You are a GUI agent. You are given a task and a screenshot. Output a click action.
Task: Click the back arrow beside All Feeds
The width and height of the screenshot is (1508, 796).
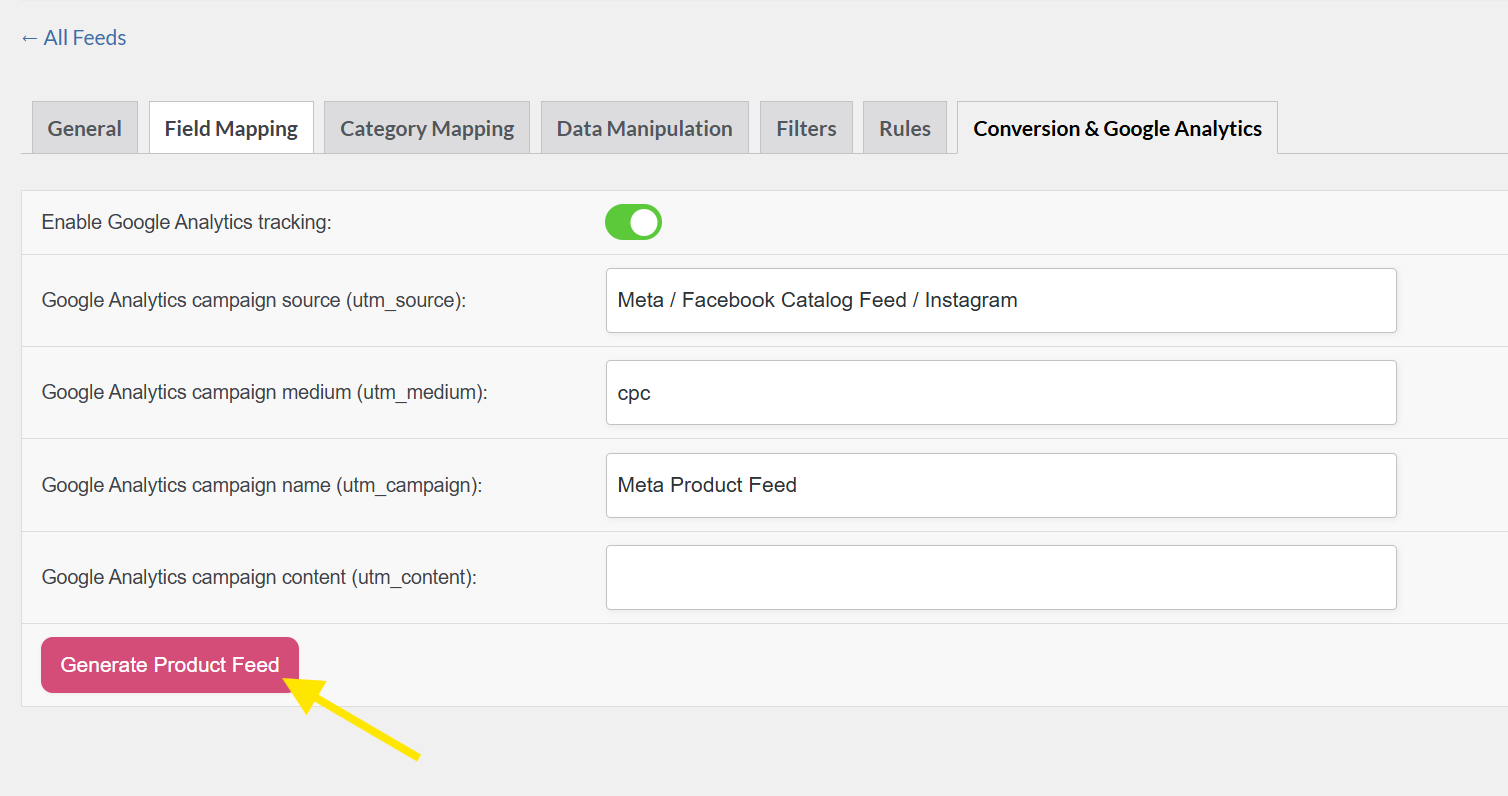pos(29,38)
